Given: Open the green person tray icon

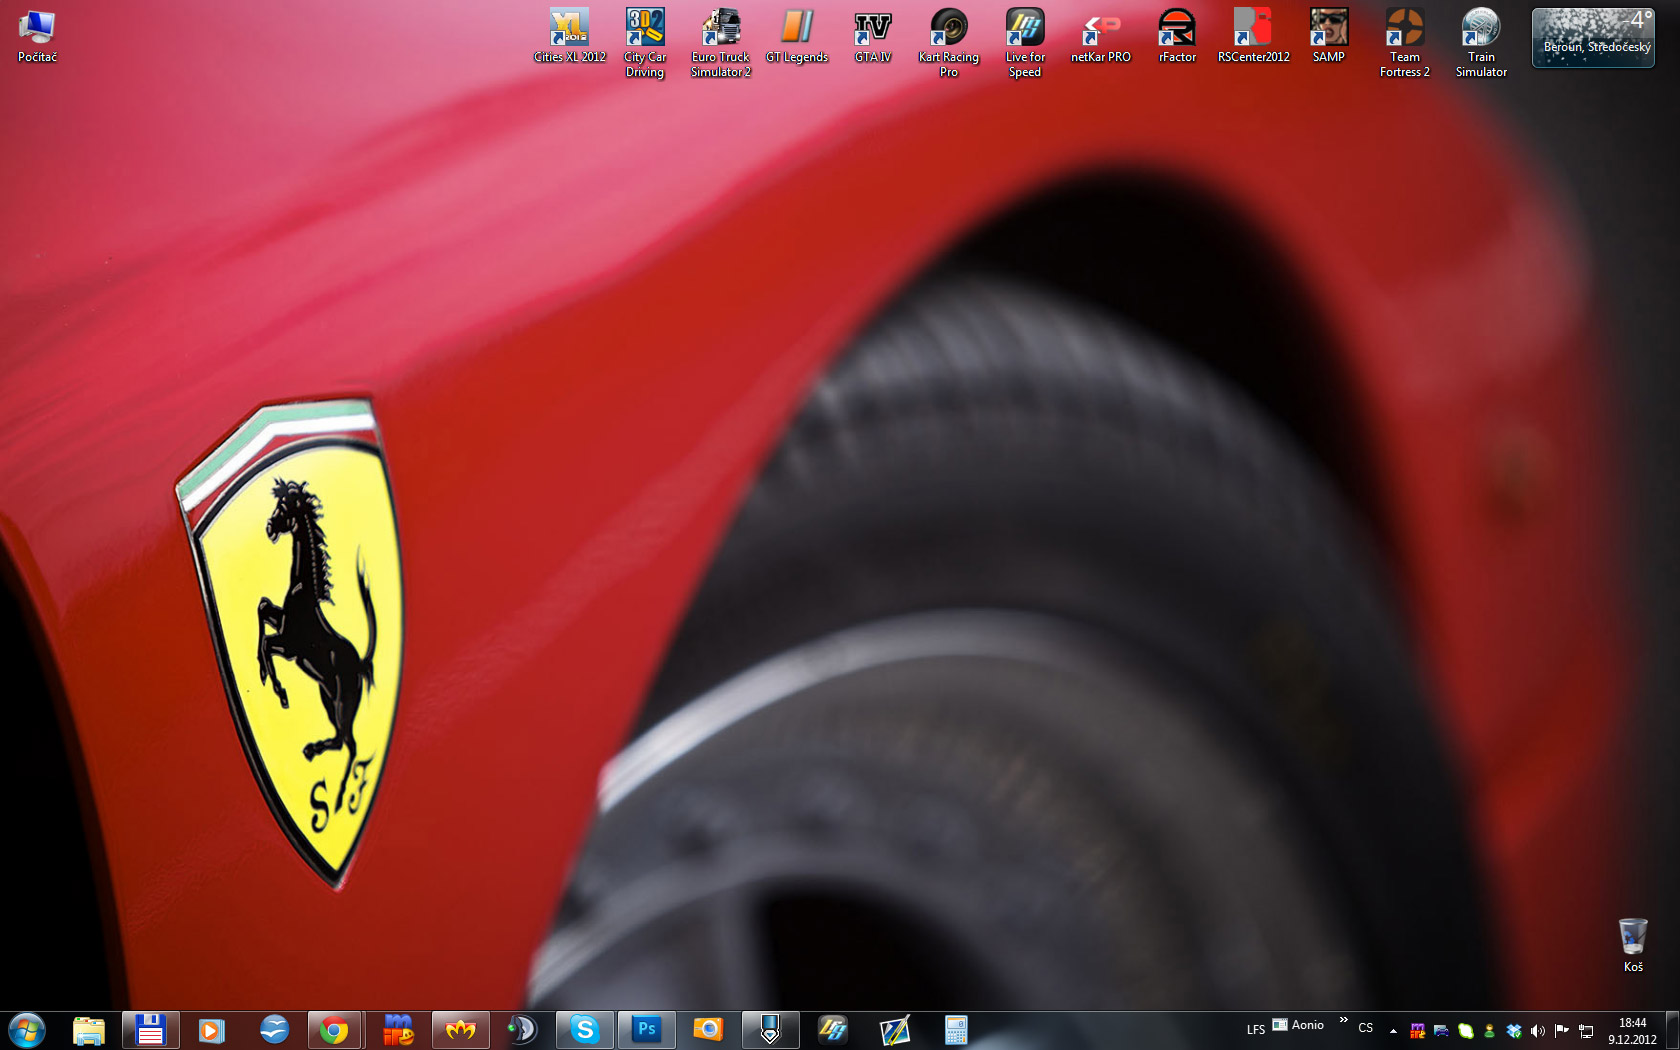Looking at the screenshot, I should point(1489,1031).
